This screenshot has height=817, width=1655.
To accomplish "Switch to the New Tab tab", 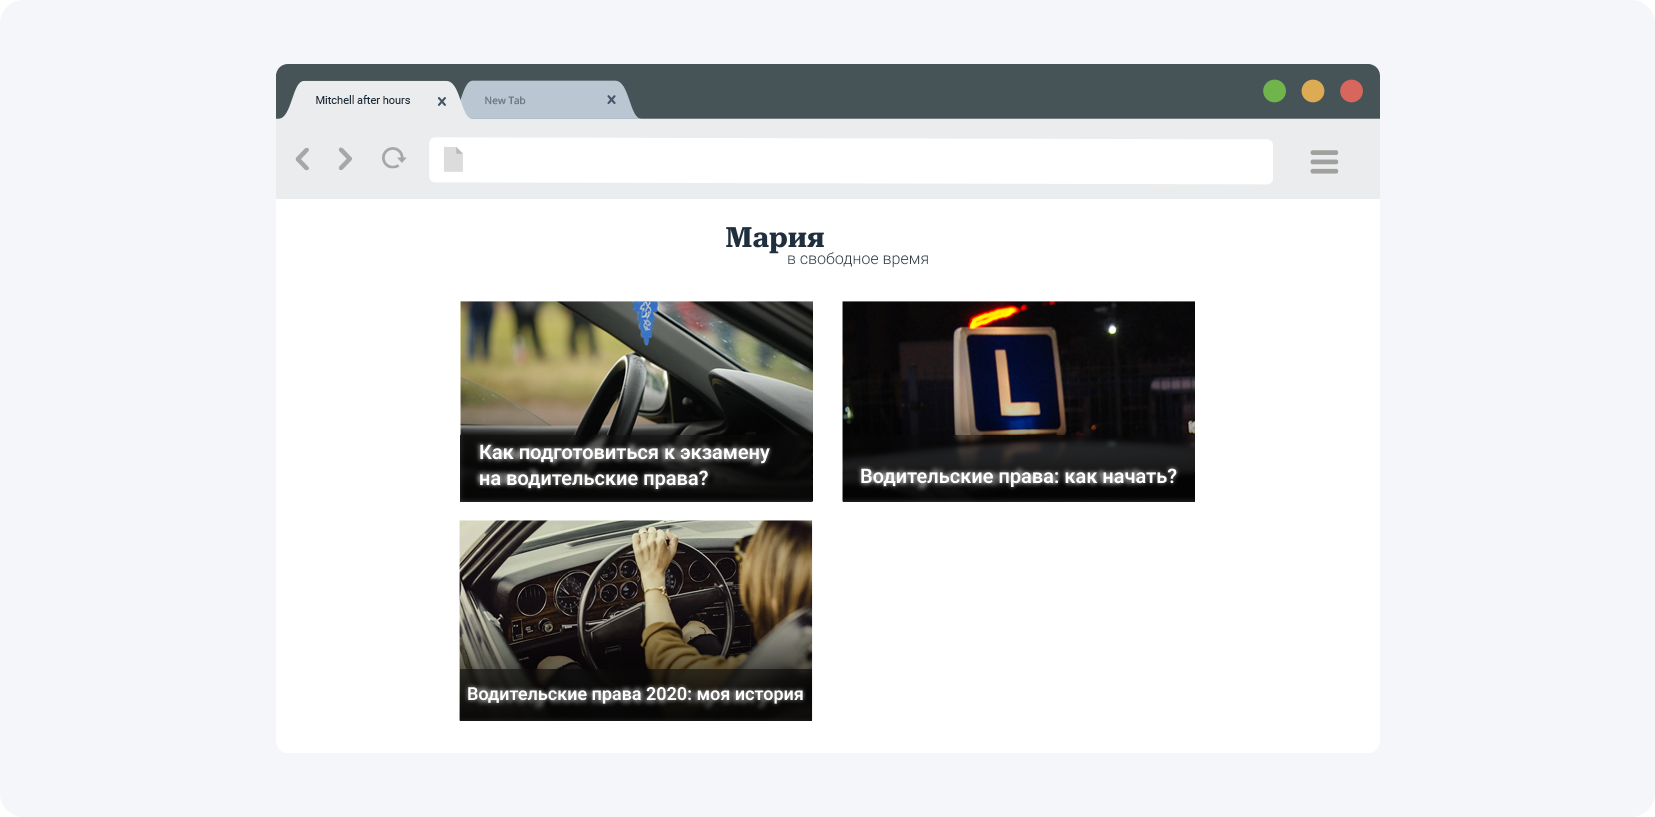I will (530, 101).
